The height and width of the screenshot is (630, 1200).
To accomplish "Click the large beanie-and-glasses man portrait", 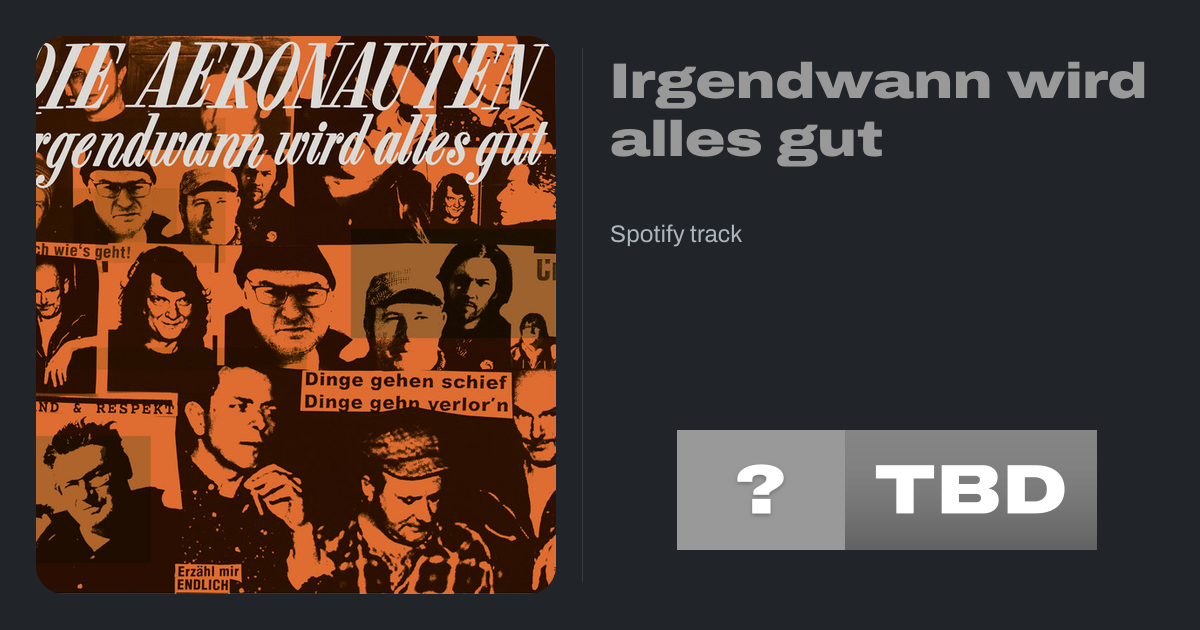I will tap(285, 300).
